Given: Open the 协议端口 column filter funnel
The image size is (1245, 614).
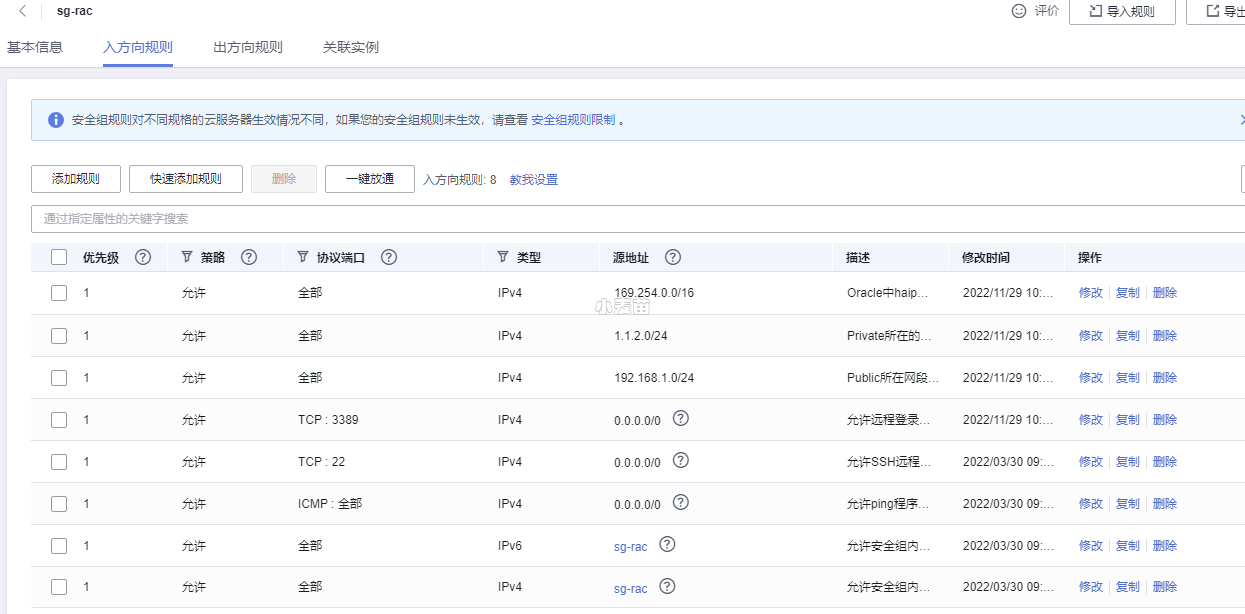Looking at the screenshot, I should click(303, 257).
